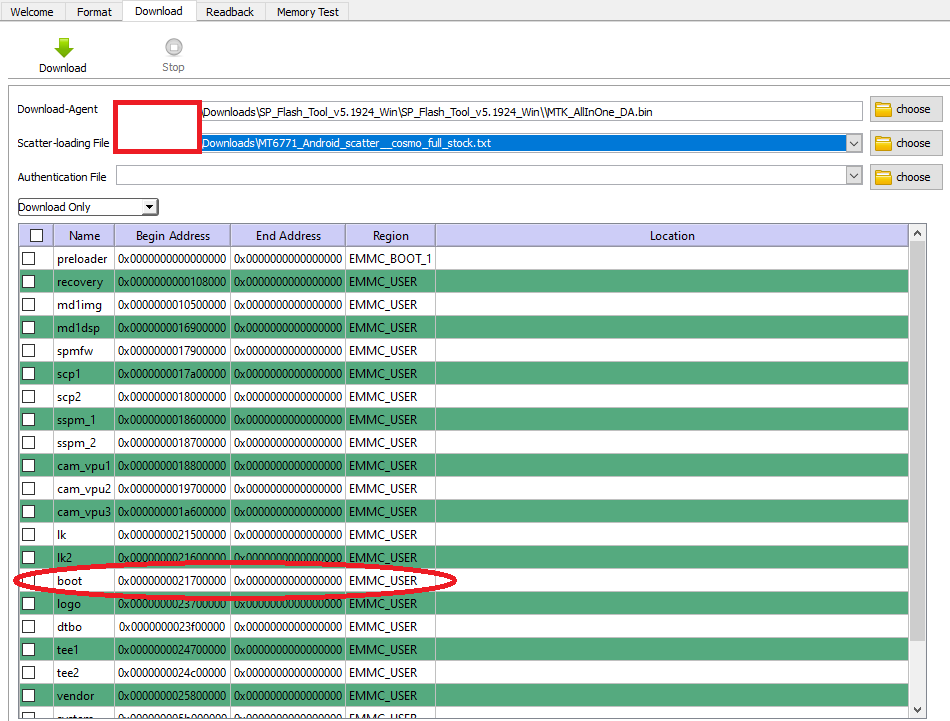Click the Download-Agent file path field
This screenshot has height=721, width=950.
(x=530, y=111)
